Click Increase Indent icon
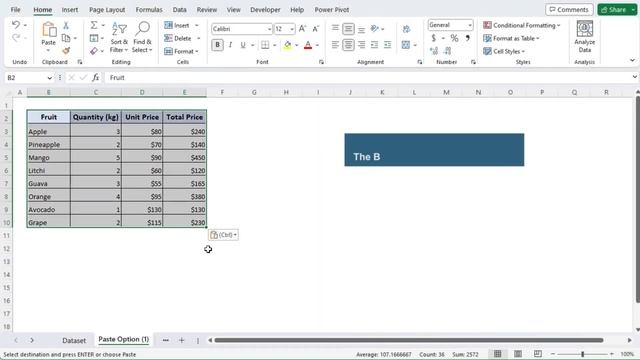 pos(387,44)
